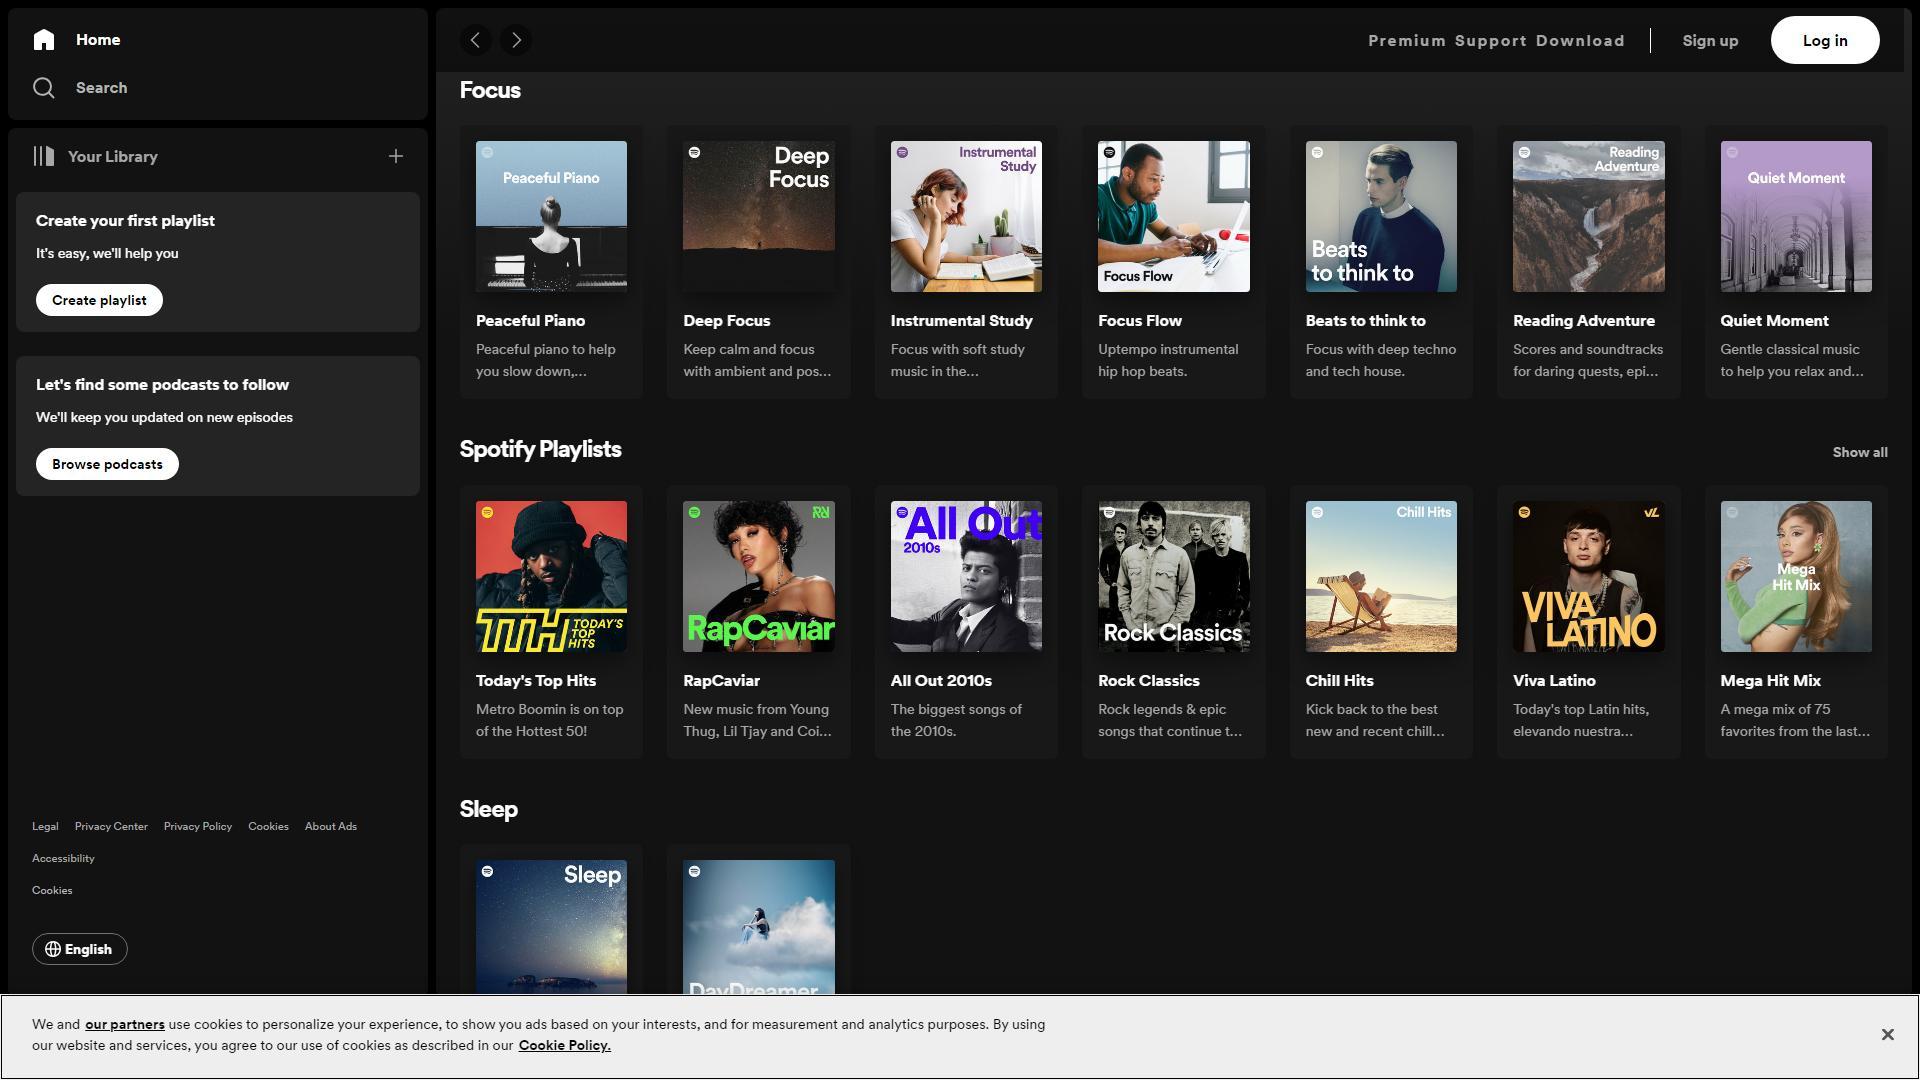Open the English language selector
The height and width of the screenshot is (1080, 1920).
click(x=80, y=949)
